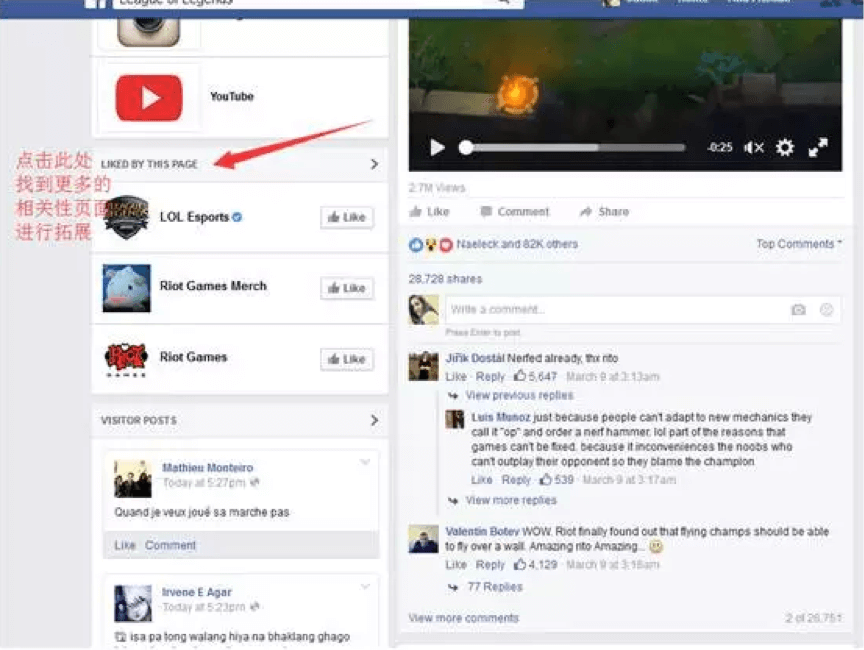The width and height of the screenshot is (864, 650).
Task: Open the emoji picker in comment box
Action: [826, 310]
